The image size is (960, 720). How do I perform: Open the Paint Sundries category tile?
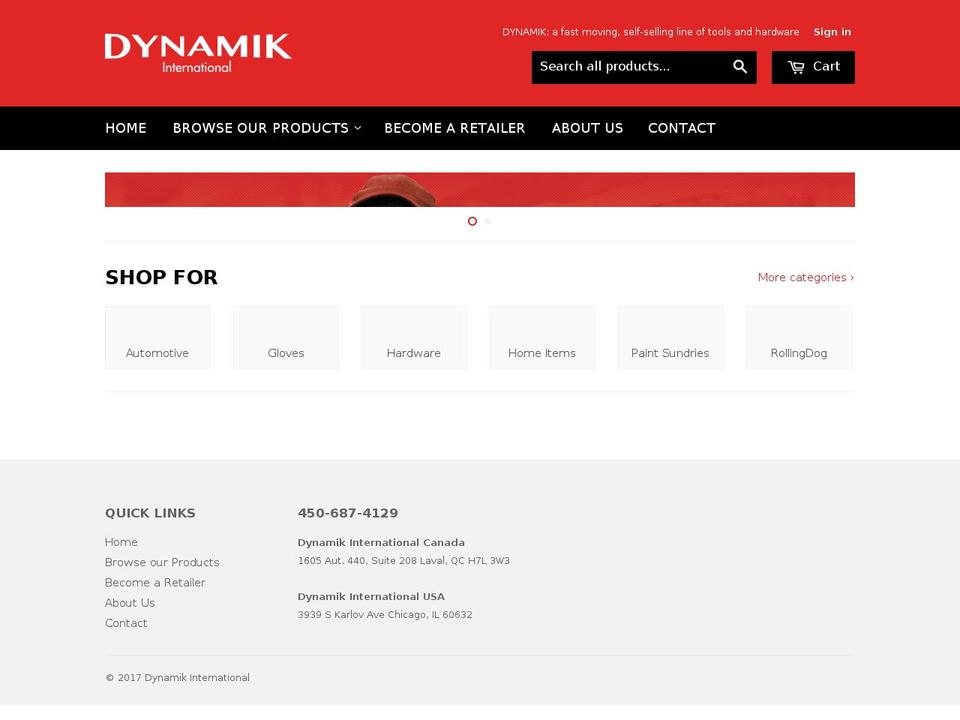(x=671, y=337)
